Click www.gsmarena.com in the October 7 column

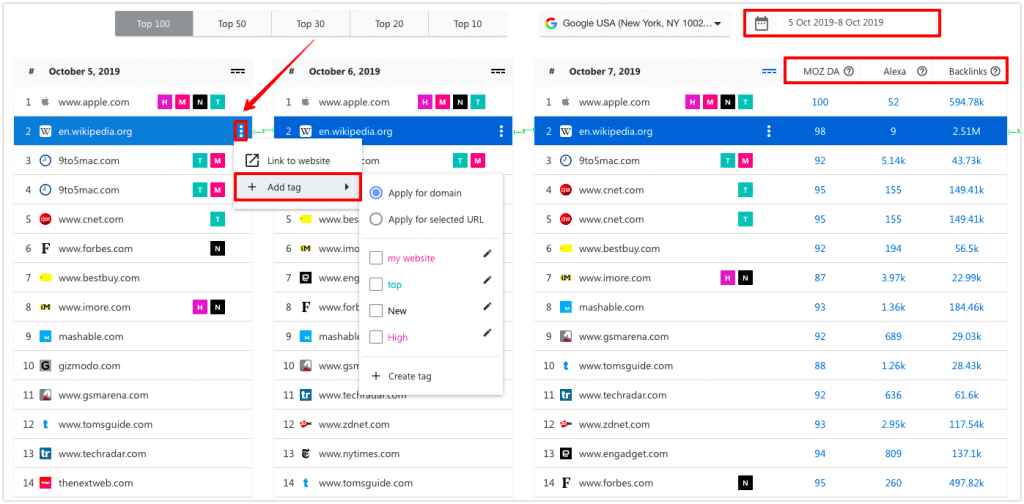(624, 337)
